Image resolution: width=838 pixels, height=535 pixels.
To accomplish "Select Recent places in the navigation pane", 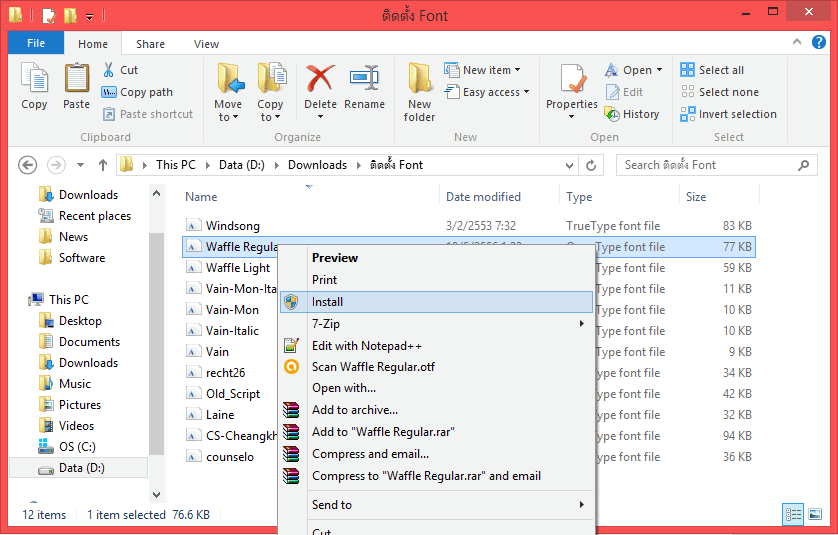I will 95,216.
